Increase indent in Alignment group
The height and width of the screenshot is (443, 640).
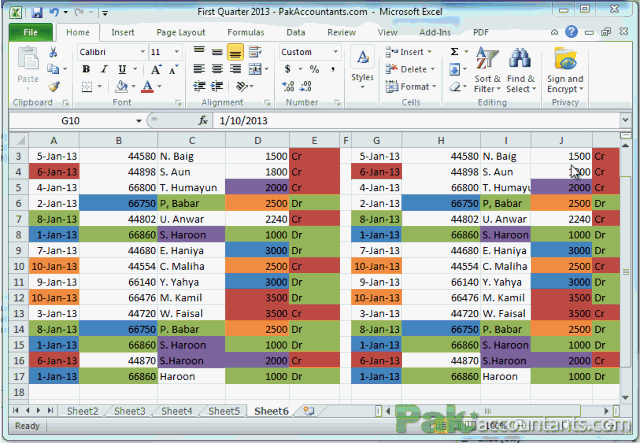[217, 86]
